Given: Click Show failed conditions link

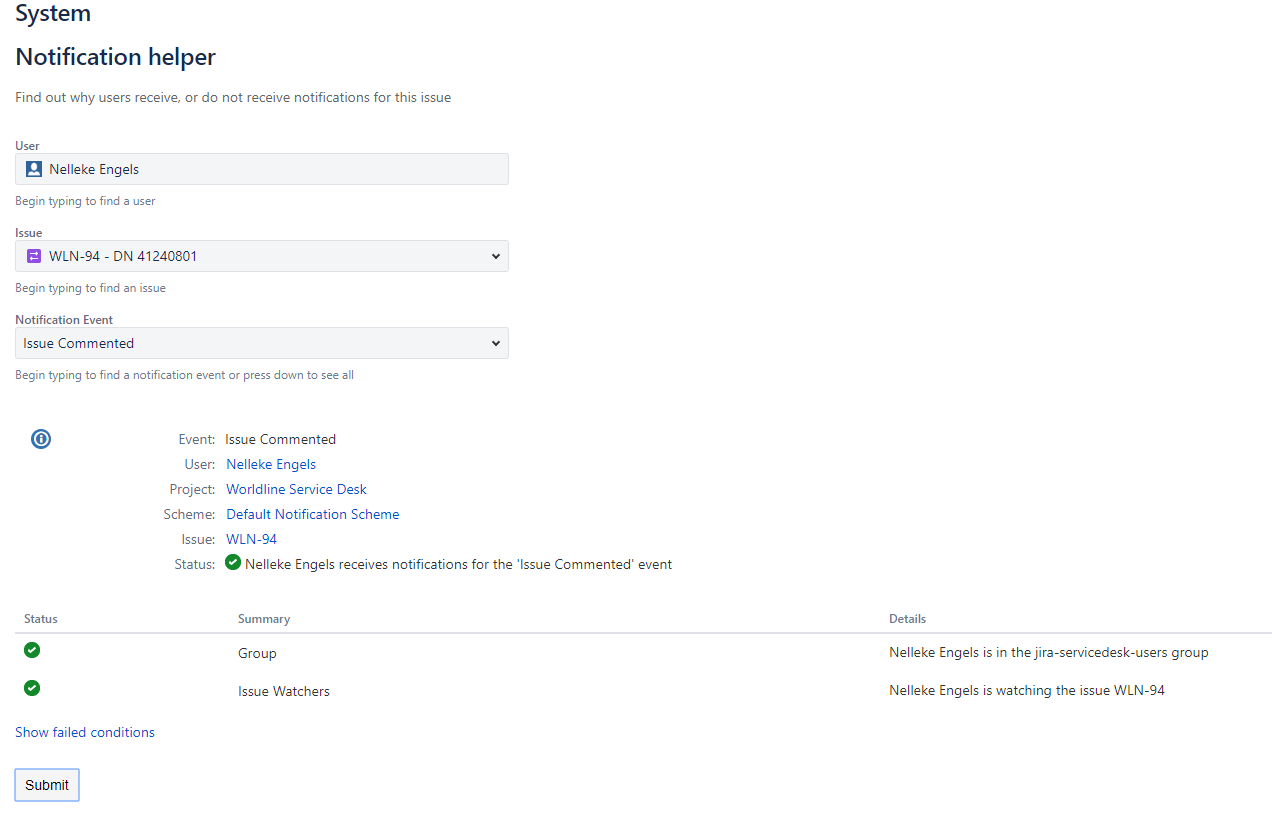Looking at the screenshot, I should click(85, 732).
